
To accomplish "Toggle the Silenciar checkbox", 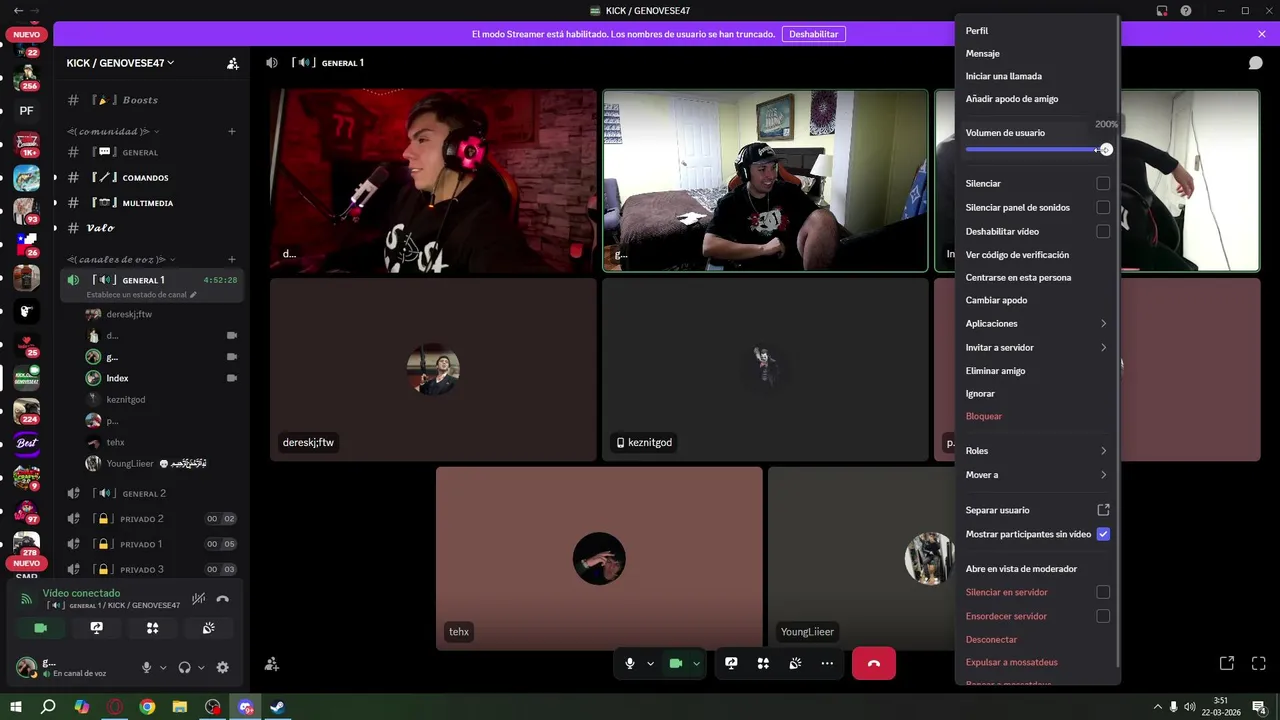I will point(1103,183).
